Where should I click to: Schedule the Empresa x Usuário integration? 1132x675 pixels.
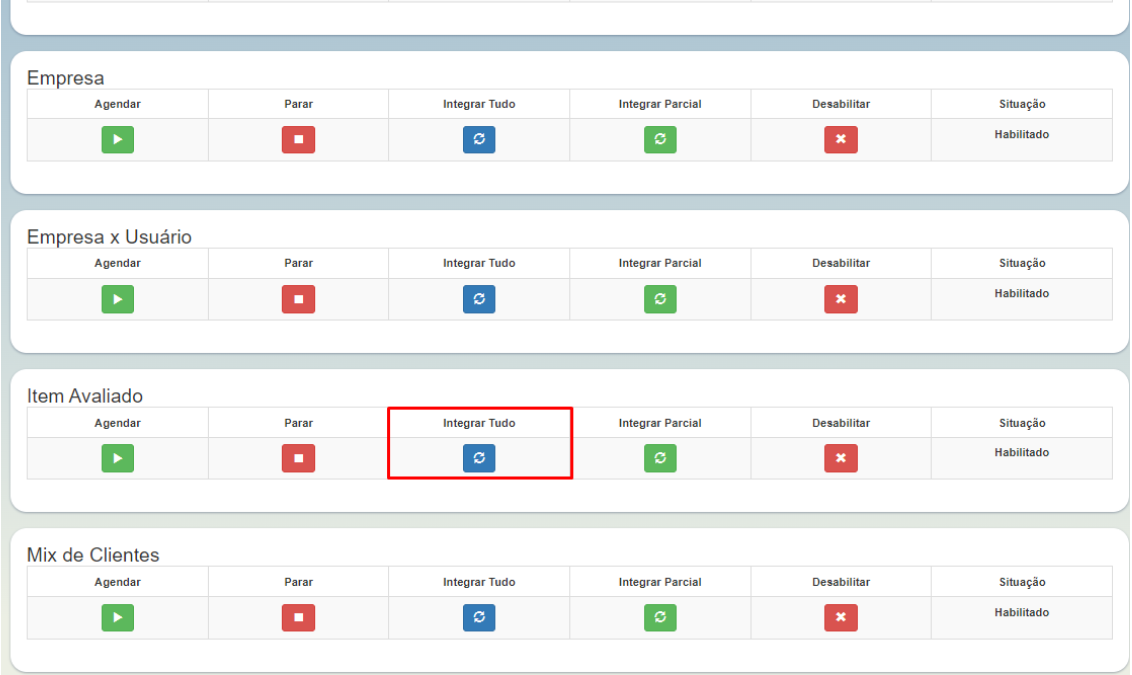pyautogui.click(x=118, y=299)
